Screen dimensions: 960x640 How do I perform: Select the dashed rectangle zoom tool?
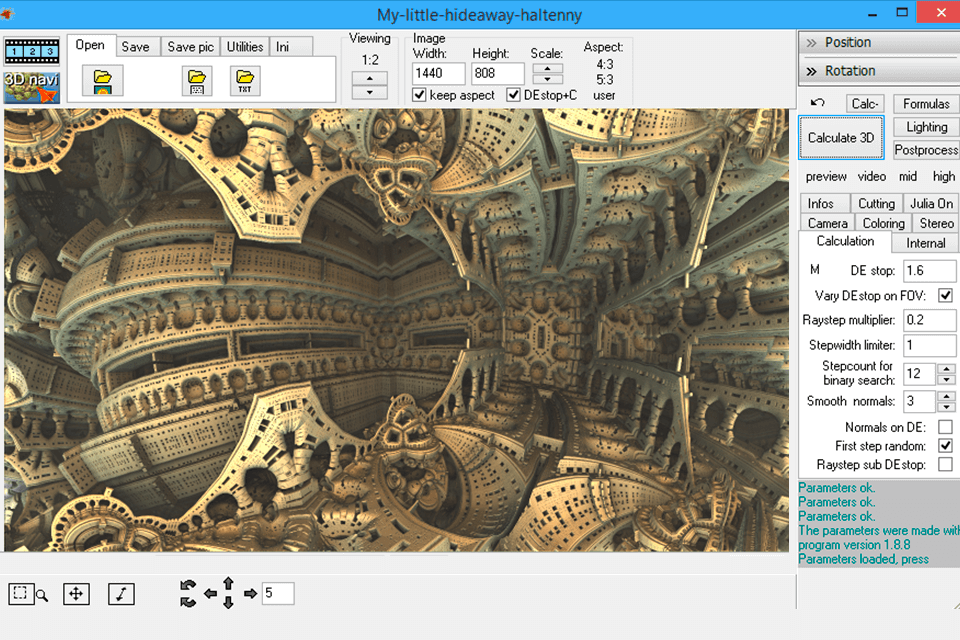click(x=21, y=594)
